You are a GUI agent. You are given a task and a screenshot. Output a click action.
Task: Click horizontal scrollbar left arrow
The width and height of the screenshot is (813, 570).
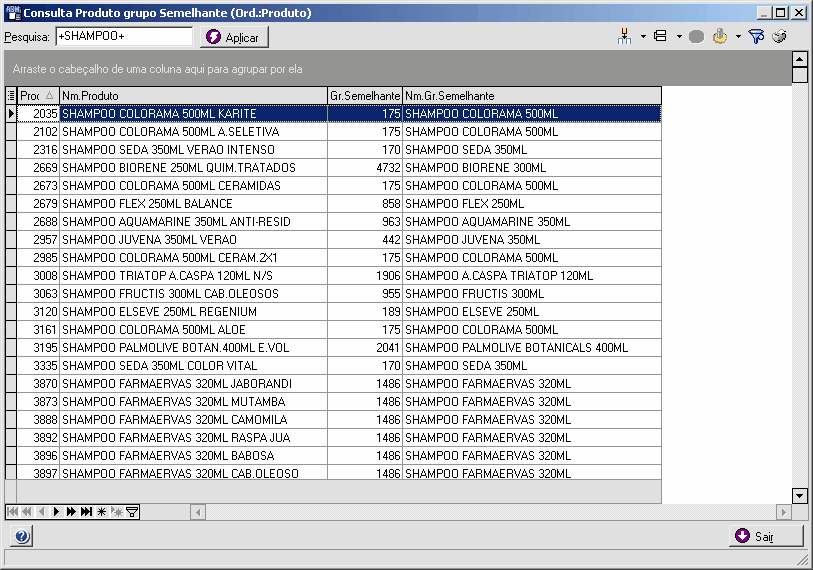[x=198, y=512]
